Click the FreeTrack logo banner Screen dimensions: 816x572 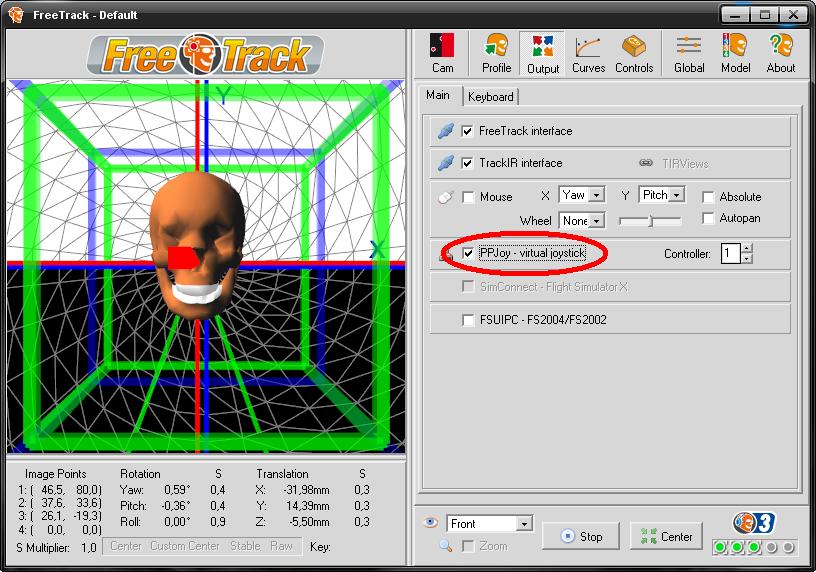[206, 55]
